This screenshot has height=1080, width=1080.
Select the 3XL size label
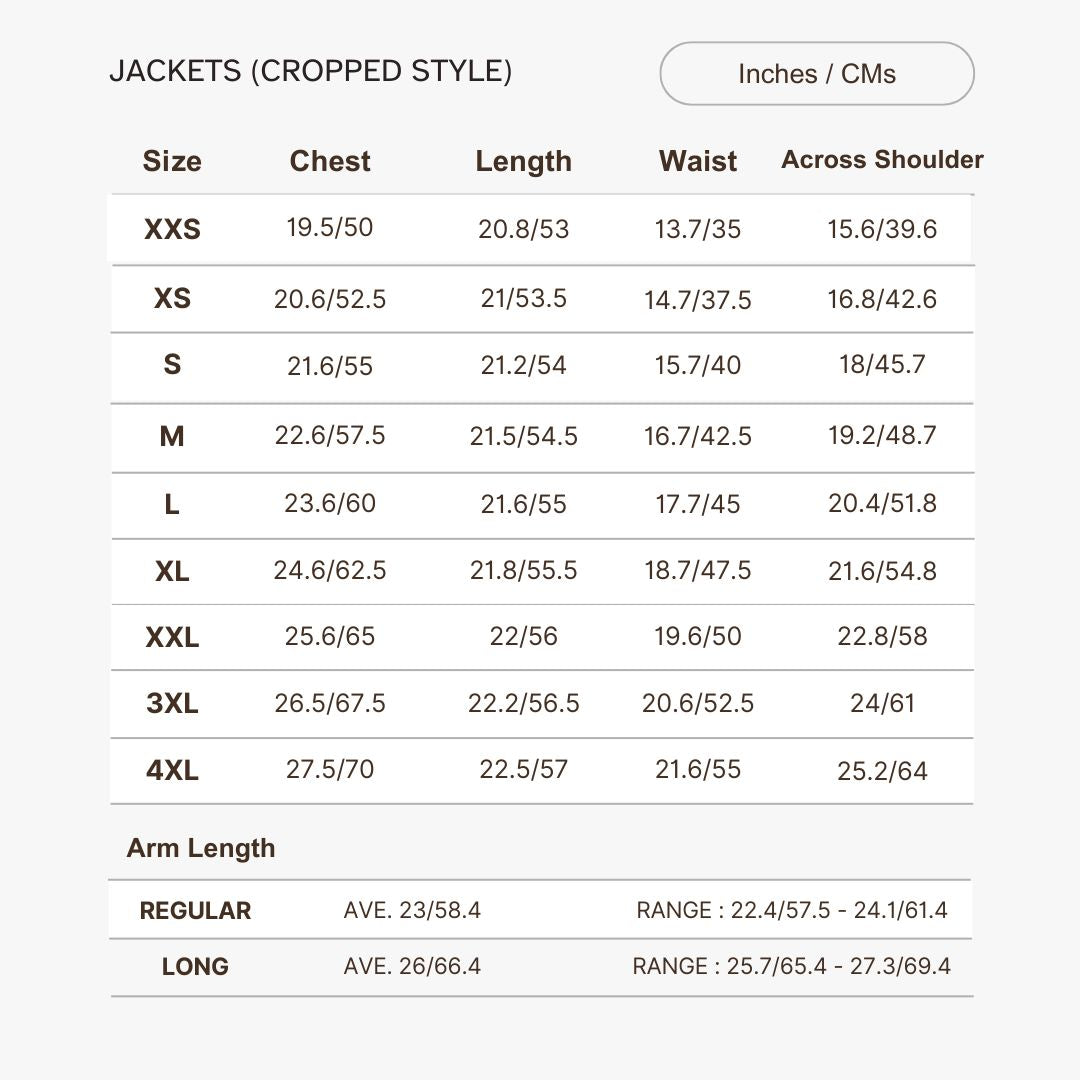pyautogui.click(x=172, y=704)
